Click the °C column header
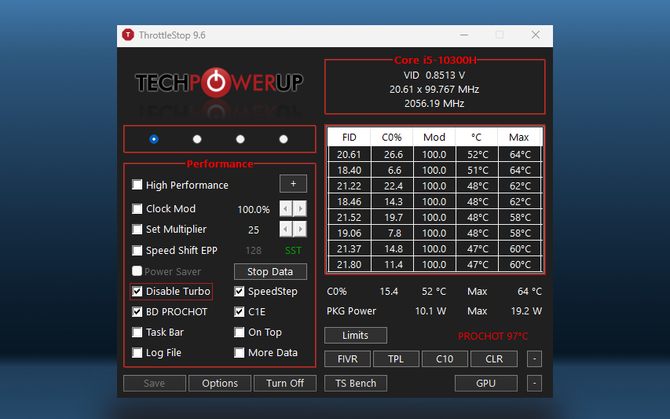Viewport: 670px width, 419px height. (x=476, y=137)
